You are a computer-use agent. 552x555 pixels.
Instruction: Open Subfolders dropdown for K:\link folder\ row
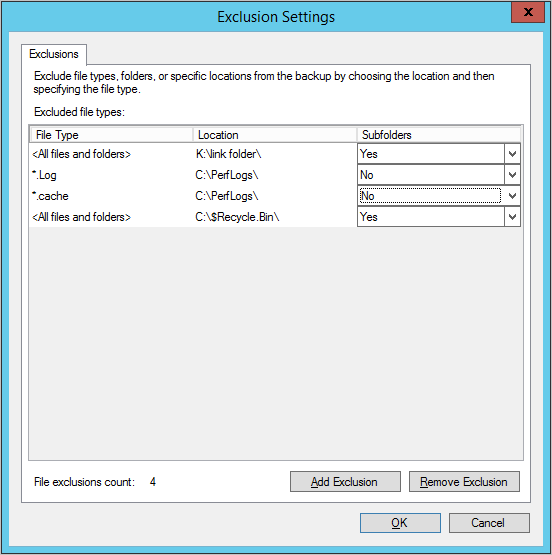[512, 154]
